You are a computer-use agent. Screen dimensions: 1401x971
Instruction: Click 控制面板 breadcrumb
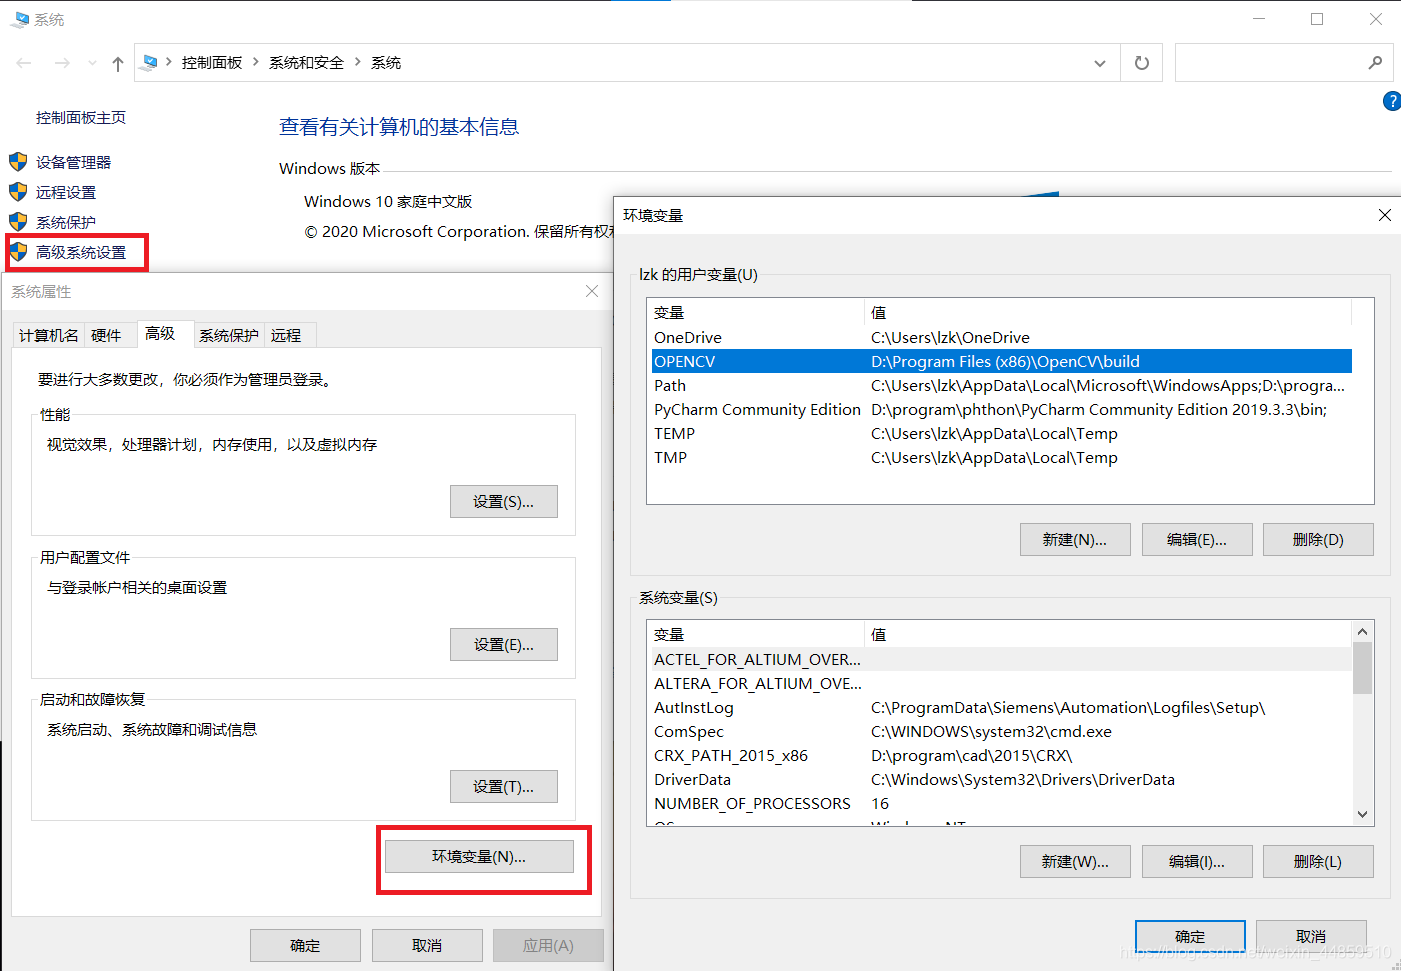point(212,63)
